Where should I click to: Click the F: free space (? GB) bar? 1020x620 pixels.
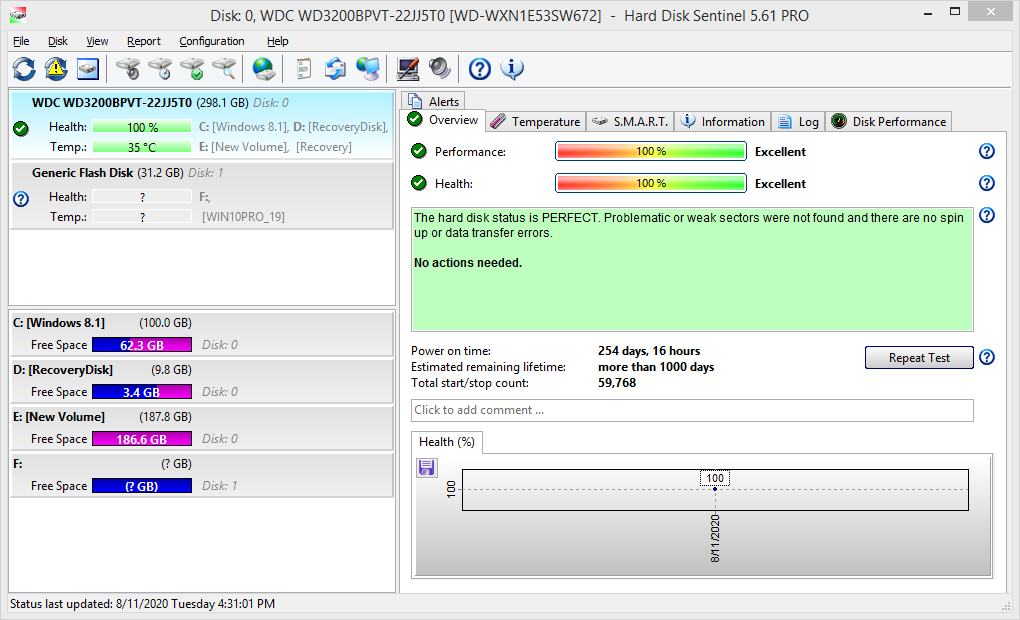coord(142,485)
